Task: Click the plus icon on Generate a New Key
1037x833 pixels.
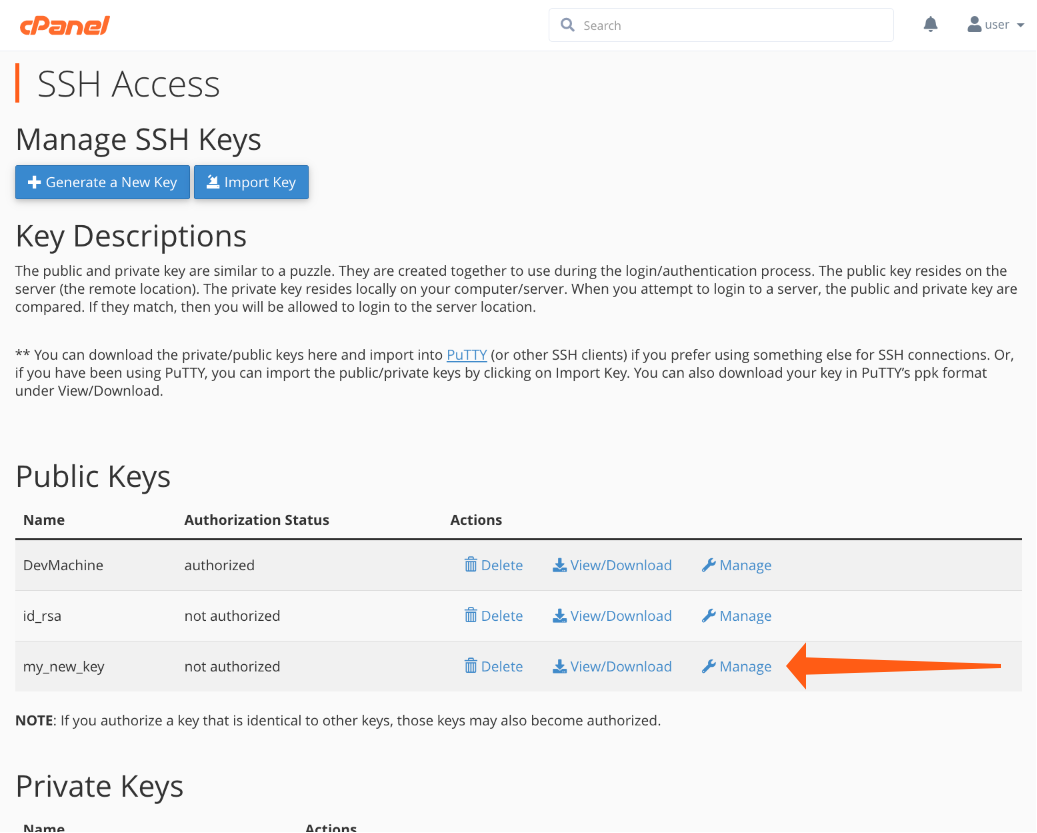Action: pyautogui.click(x=35, y=182)
